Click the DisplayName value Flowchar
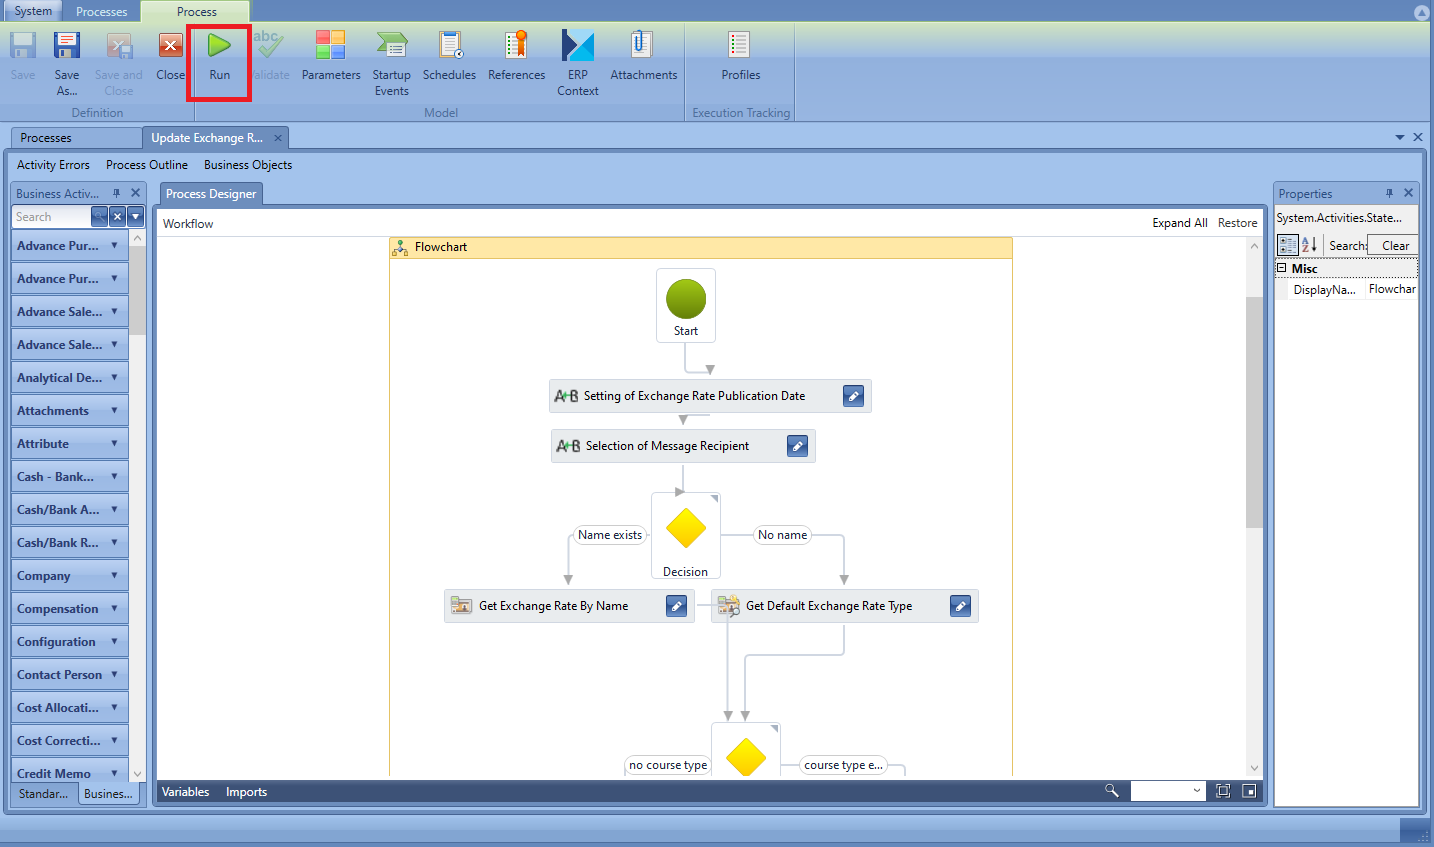This screenshot has width=1434, height=847. click(1391, 289)
